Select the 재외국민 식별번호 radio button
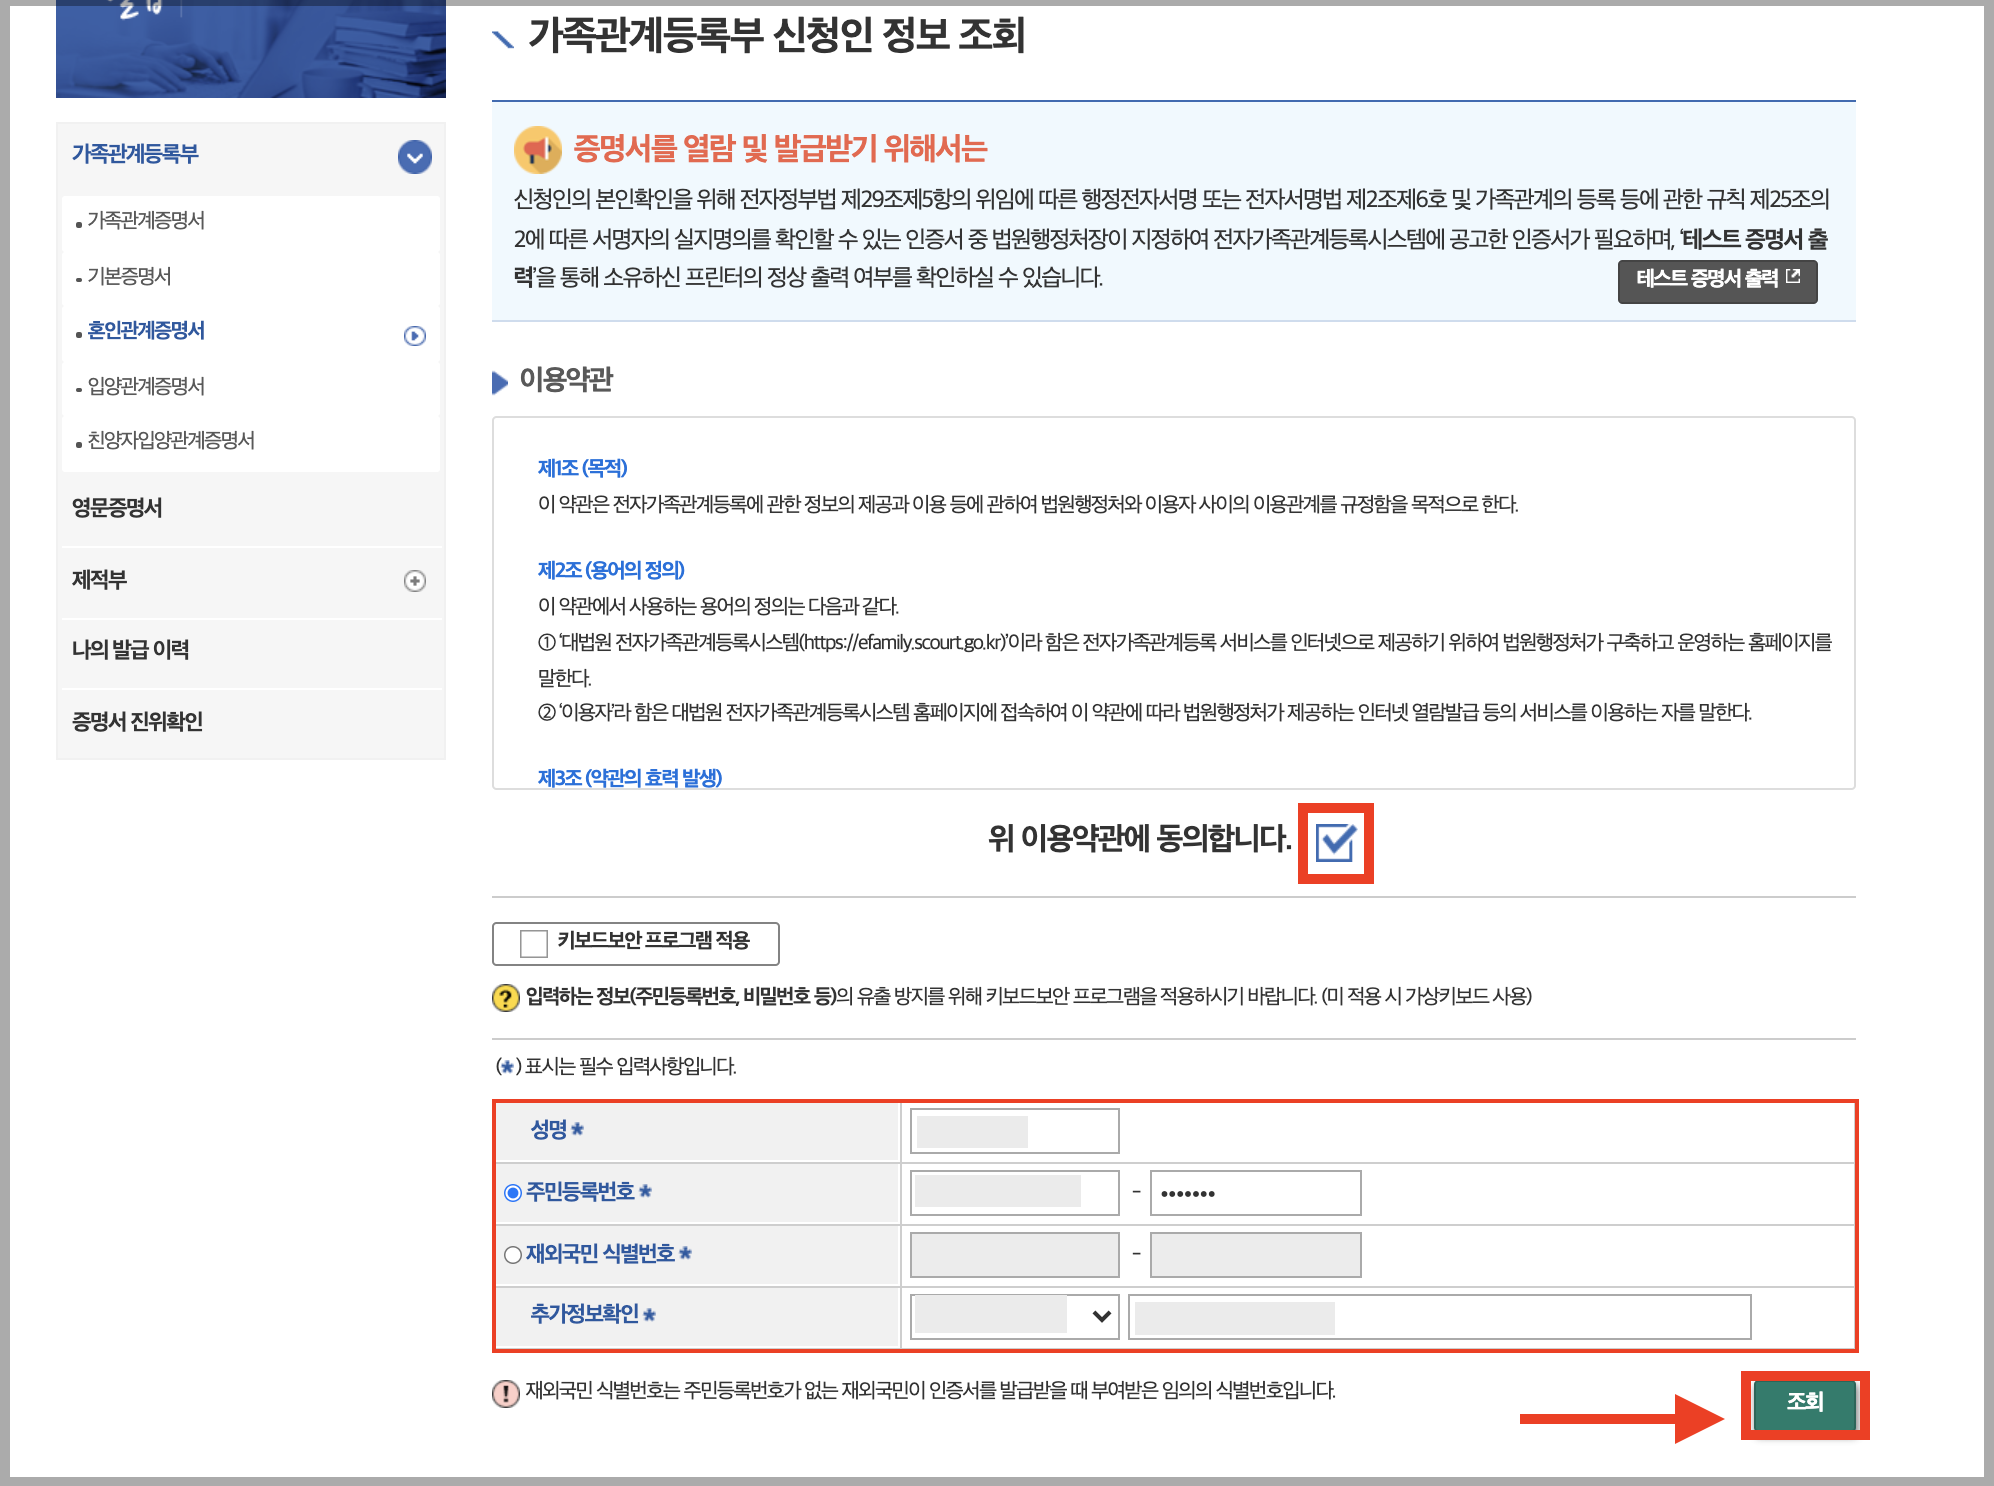 pyautogui.click(x=513, y=1254)
